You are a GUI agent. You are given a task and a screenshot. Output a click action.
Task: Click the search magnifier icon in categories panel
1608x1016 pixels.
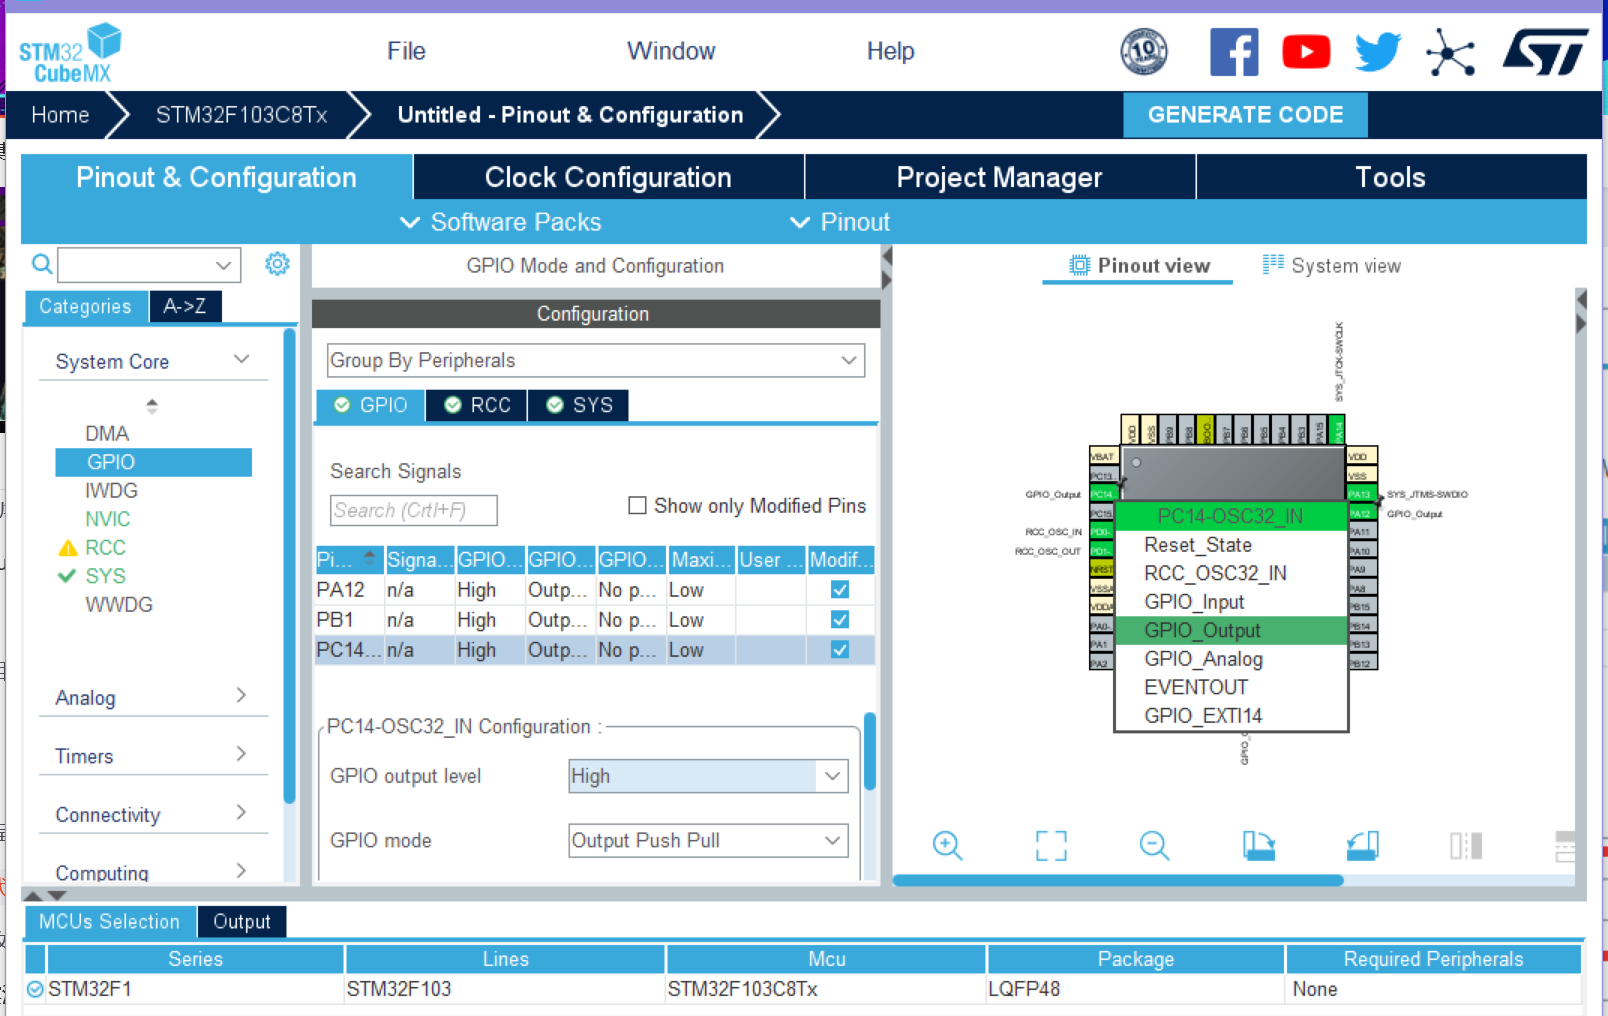(42, 264)
